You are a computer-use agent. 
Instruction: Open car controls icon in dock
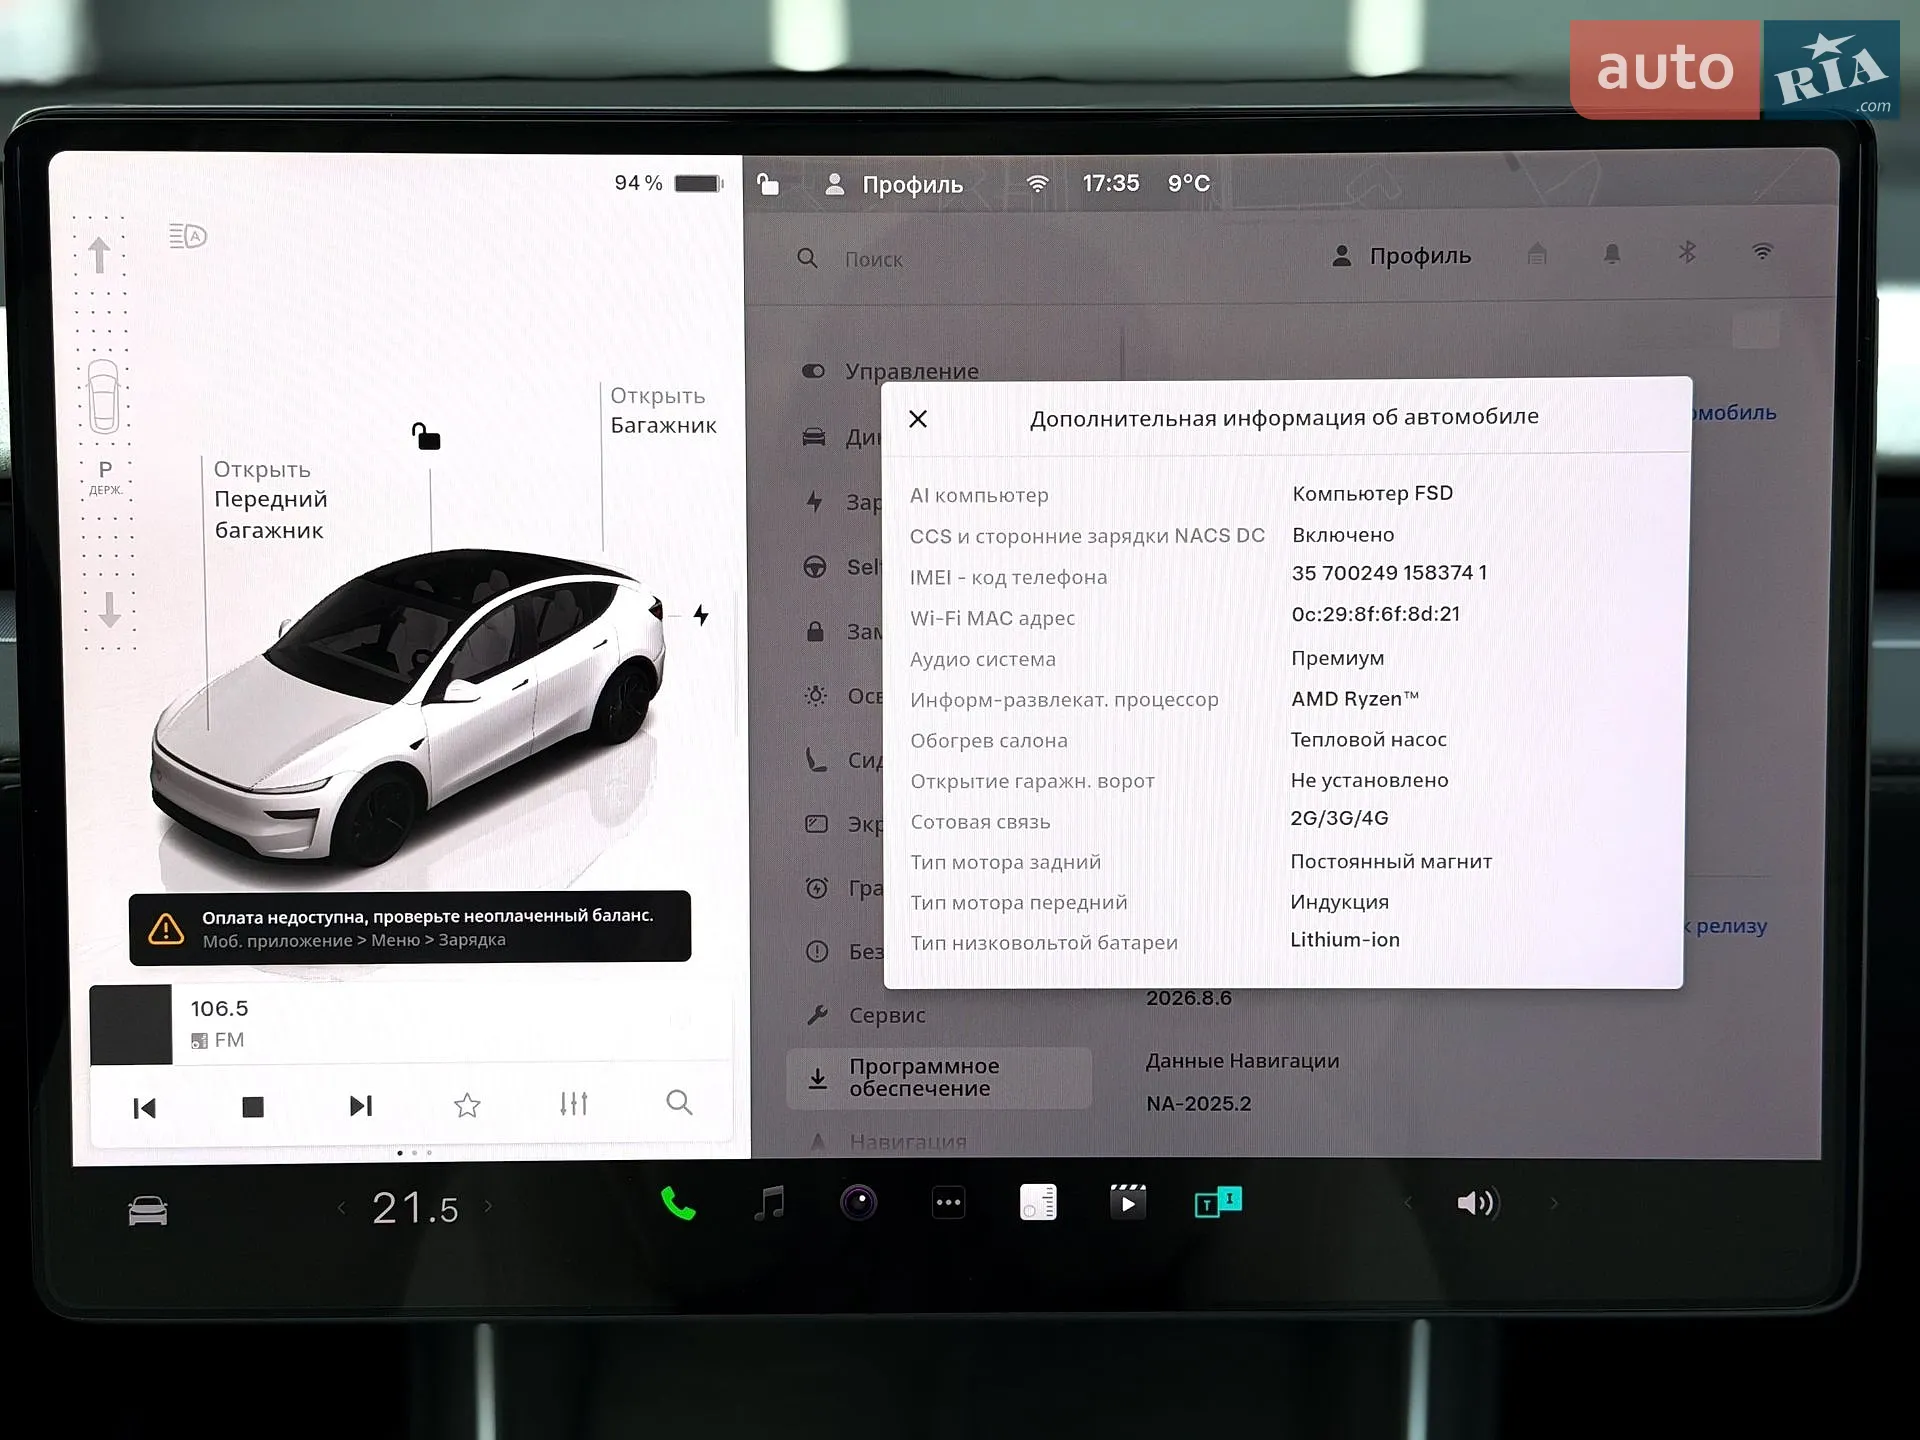(148, 1211)
